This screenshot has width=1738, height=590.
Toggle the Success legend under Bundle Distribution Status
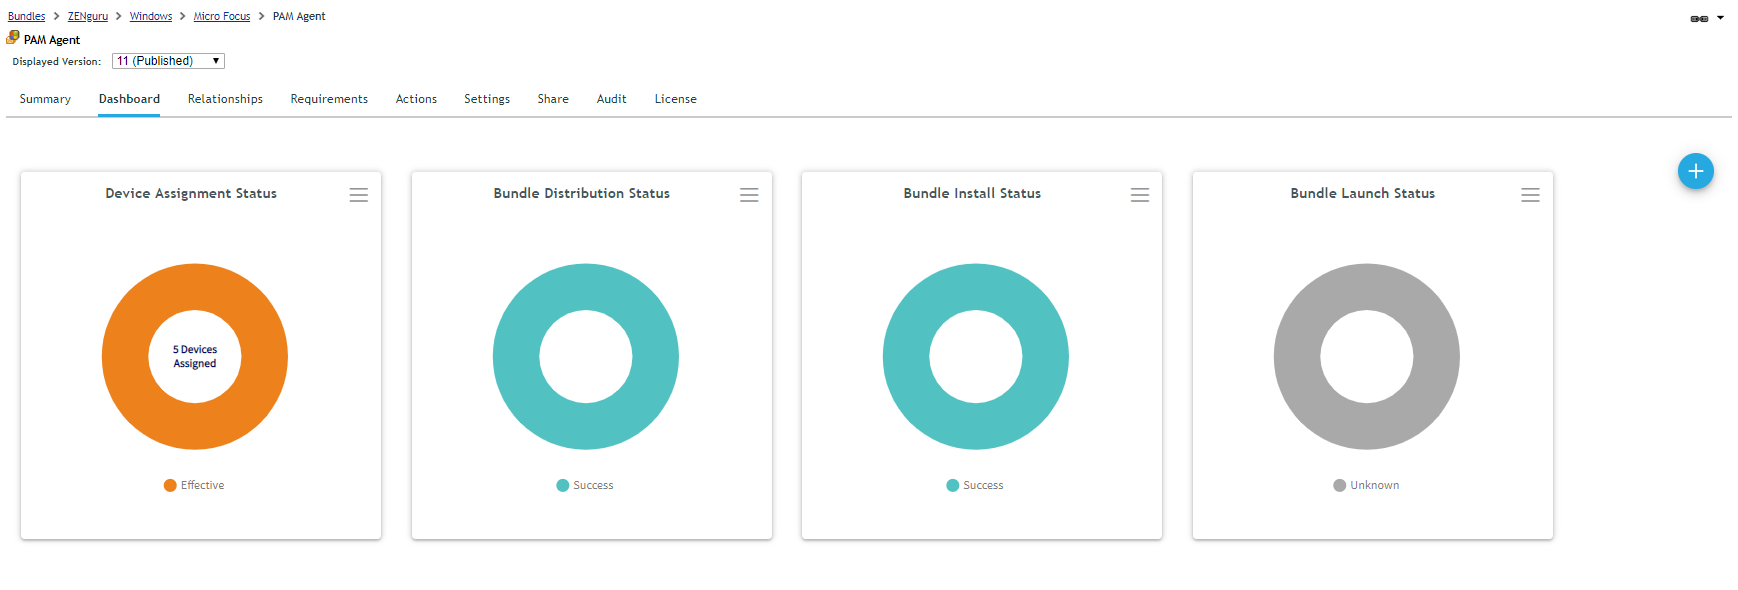coord(585,485)
